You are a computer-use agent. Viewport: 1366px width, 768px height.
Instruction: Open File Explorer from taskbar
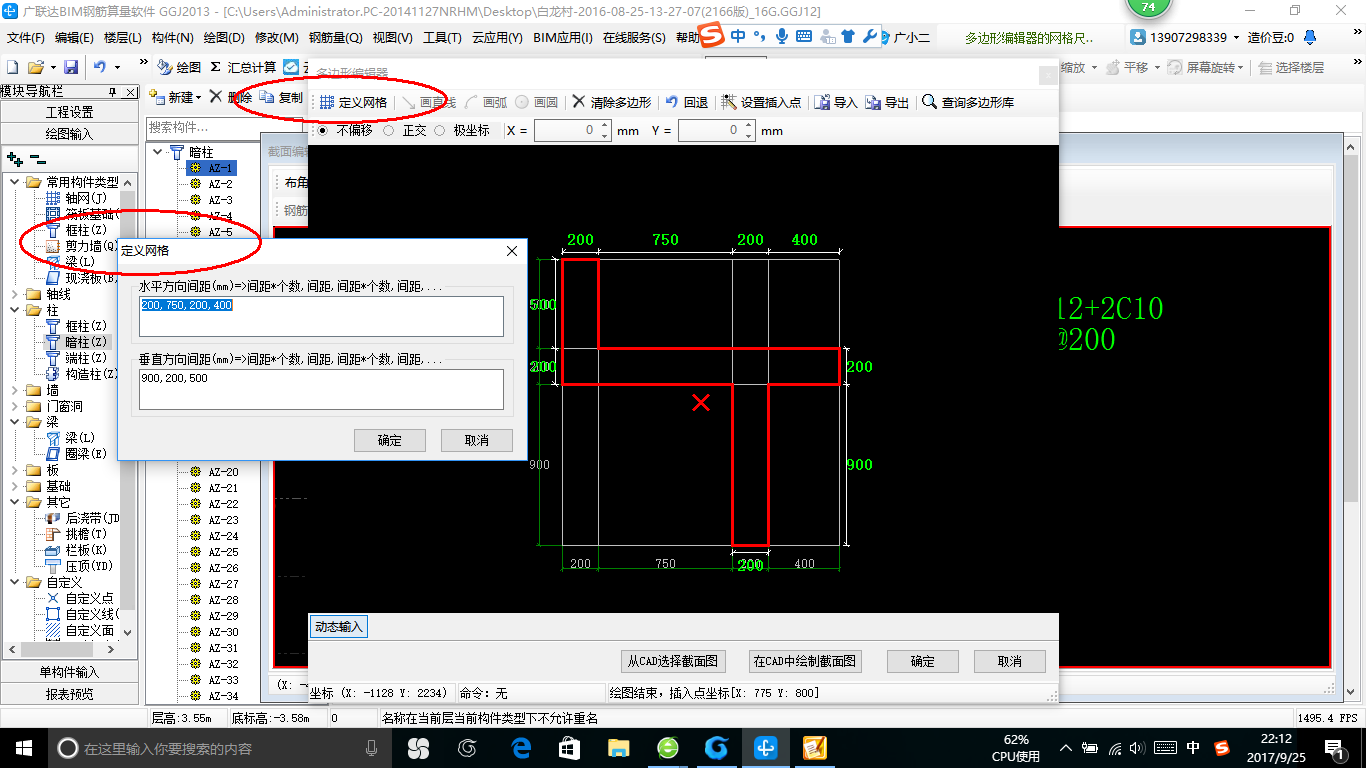tap(619, 748)
